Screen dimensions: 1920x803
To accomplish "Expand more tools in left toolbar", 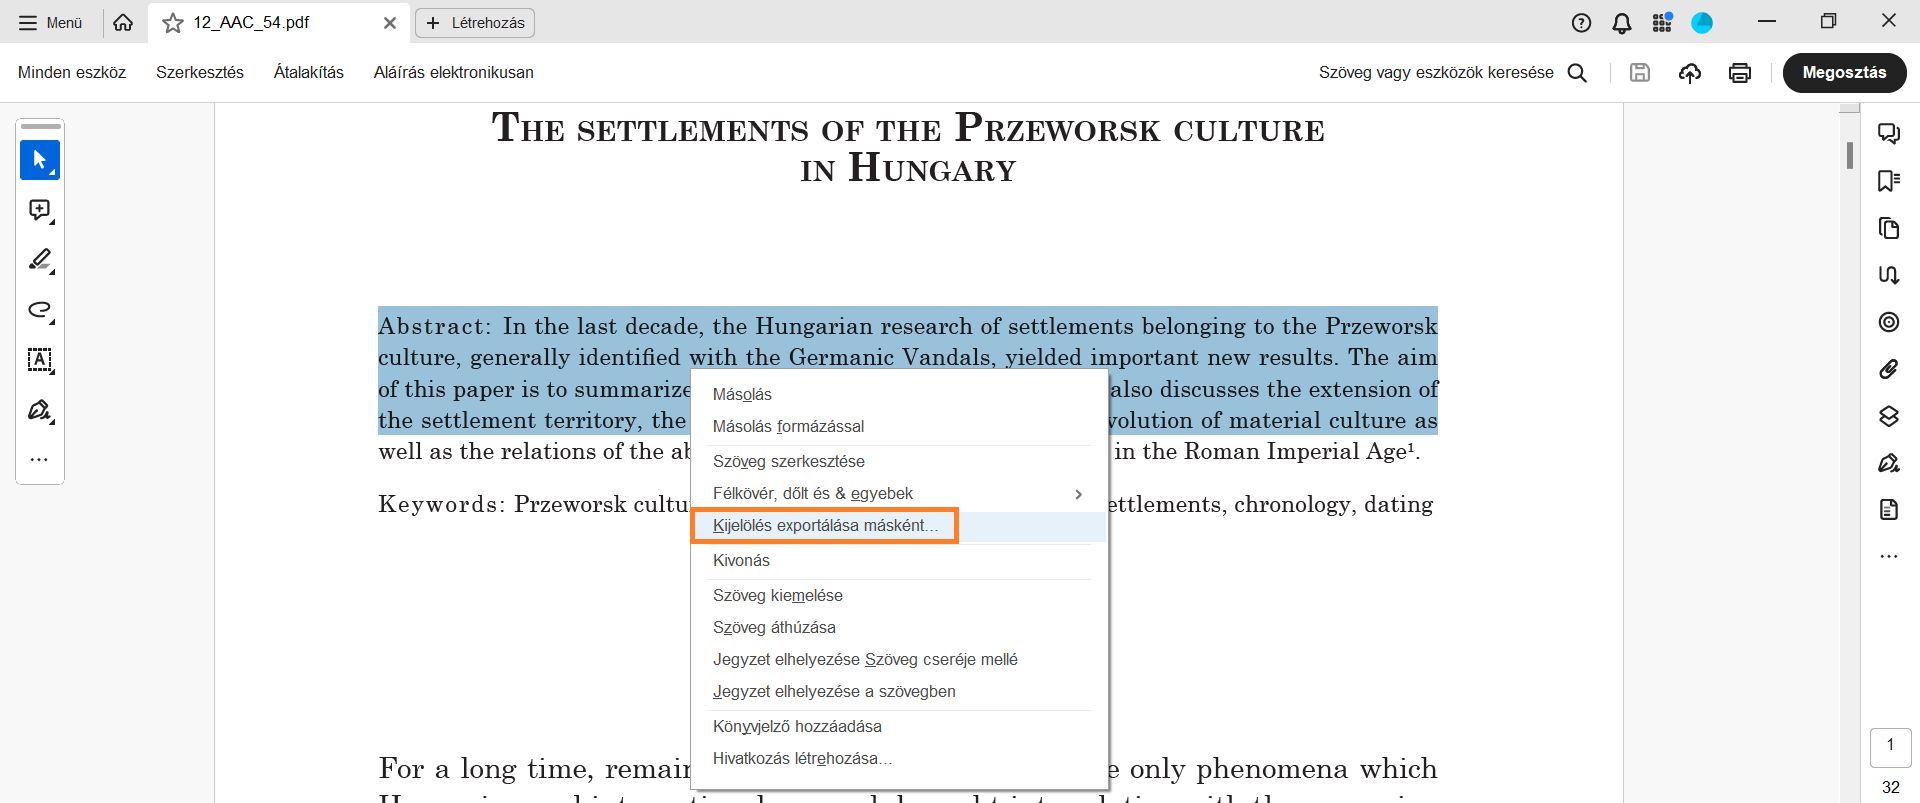I will [40, 460].
